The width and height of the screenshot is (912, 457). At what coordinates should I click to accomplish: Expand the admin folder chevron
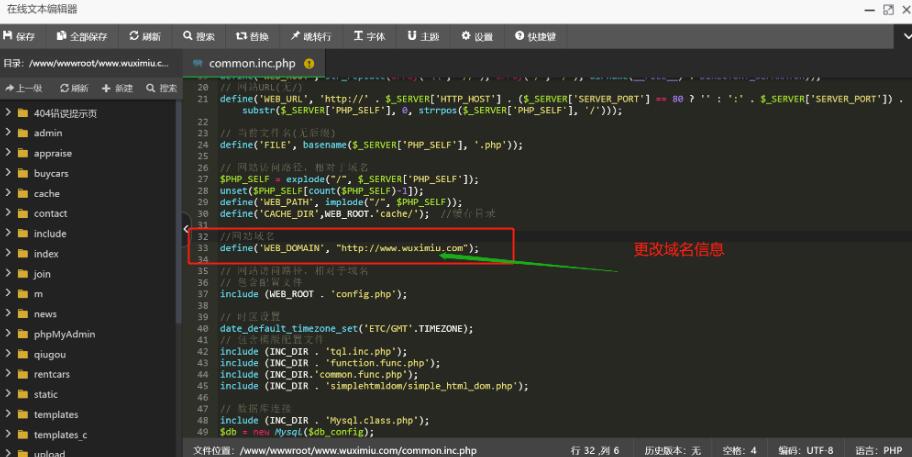coord(8,133)
